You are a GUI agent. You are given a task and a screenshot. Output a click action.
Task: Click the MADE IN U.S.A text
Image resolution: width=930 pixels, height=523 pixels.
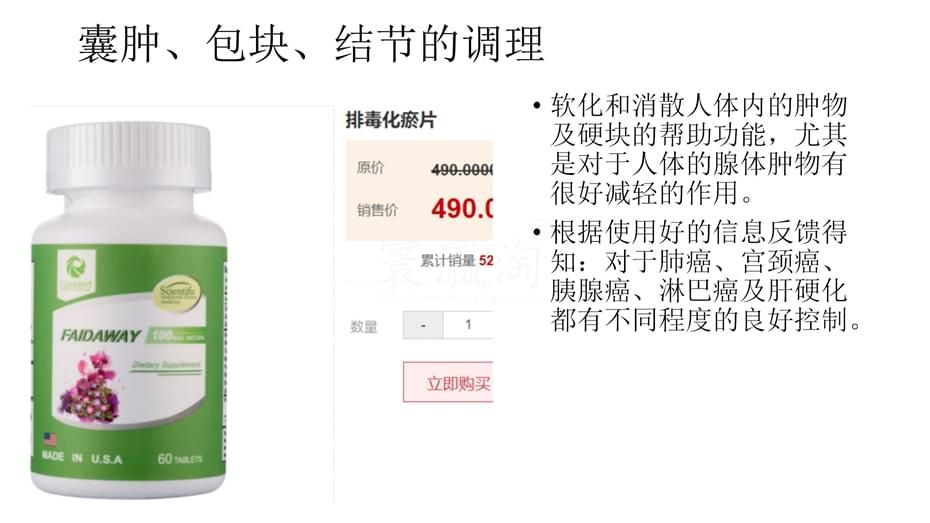pos(82,458)
